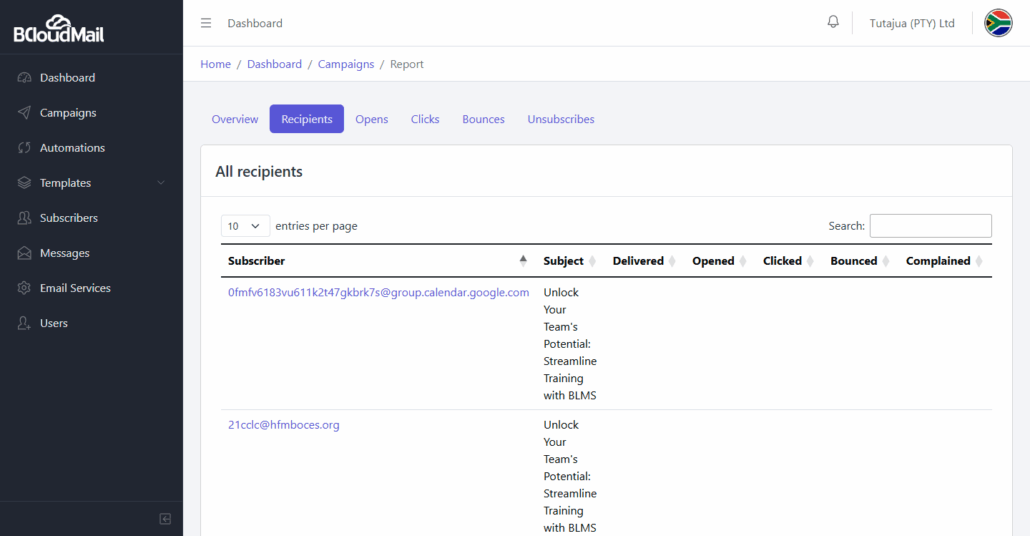
Task: Toggle the hamburger menu icon
Action: (206, 23)
